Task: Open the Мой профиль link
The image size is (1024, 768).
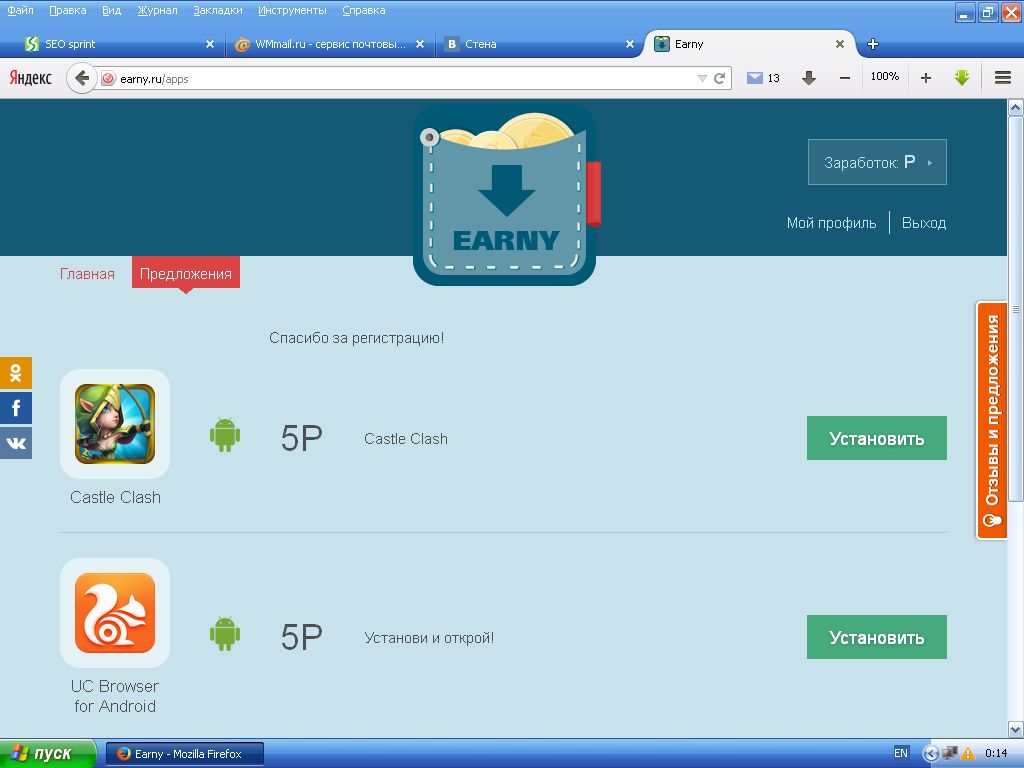Action: [831, 223]
